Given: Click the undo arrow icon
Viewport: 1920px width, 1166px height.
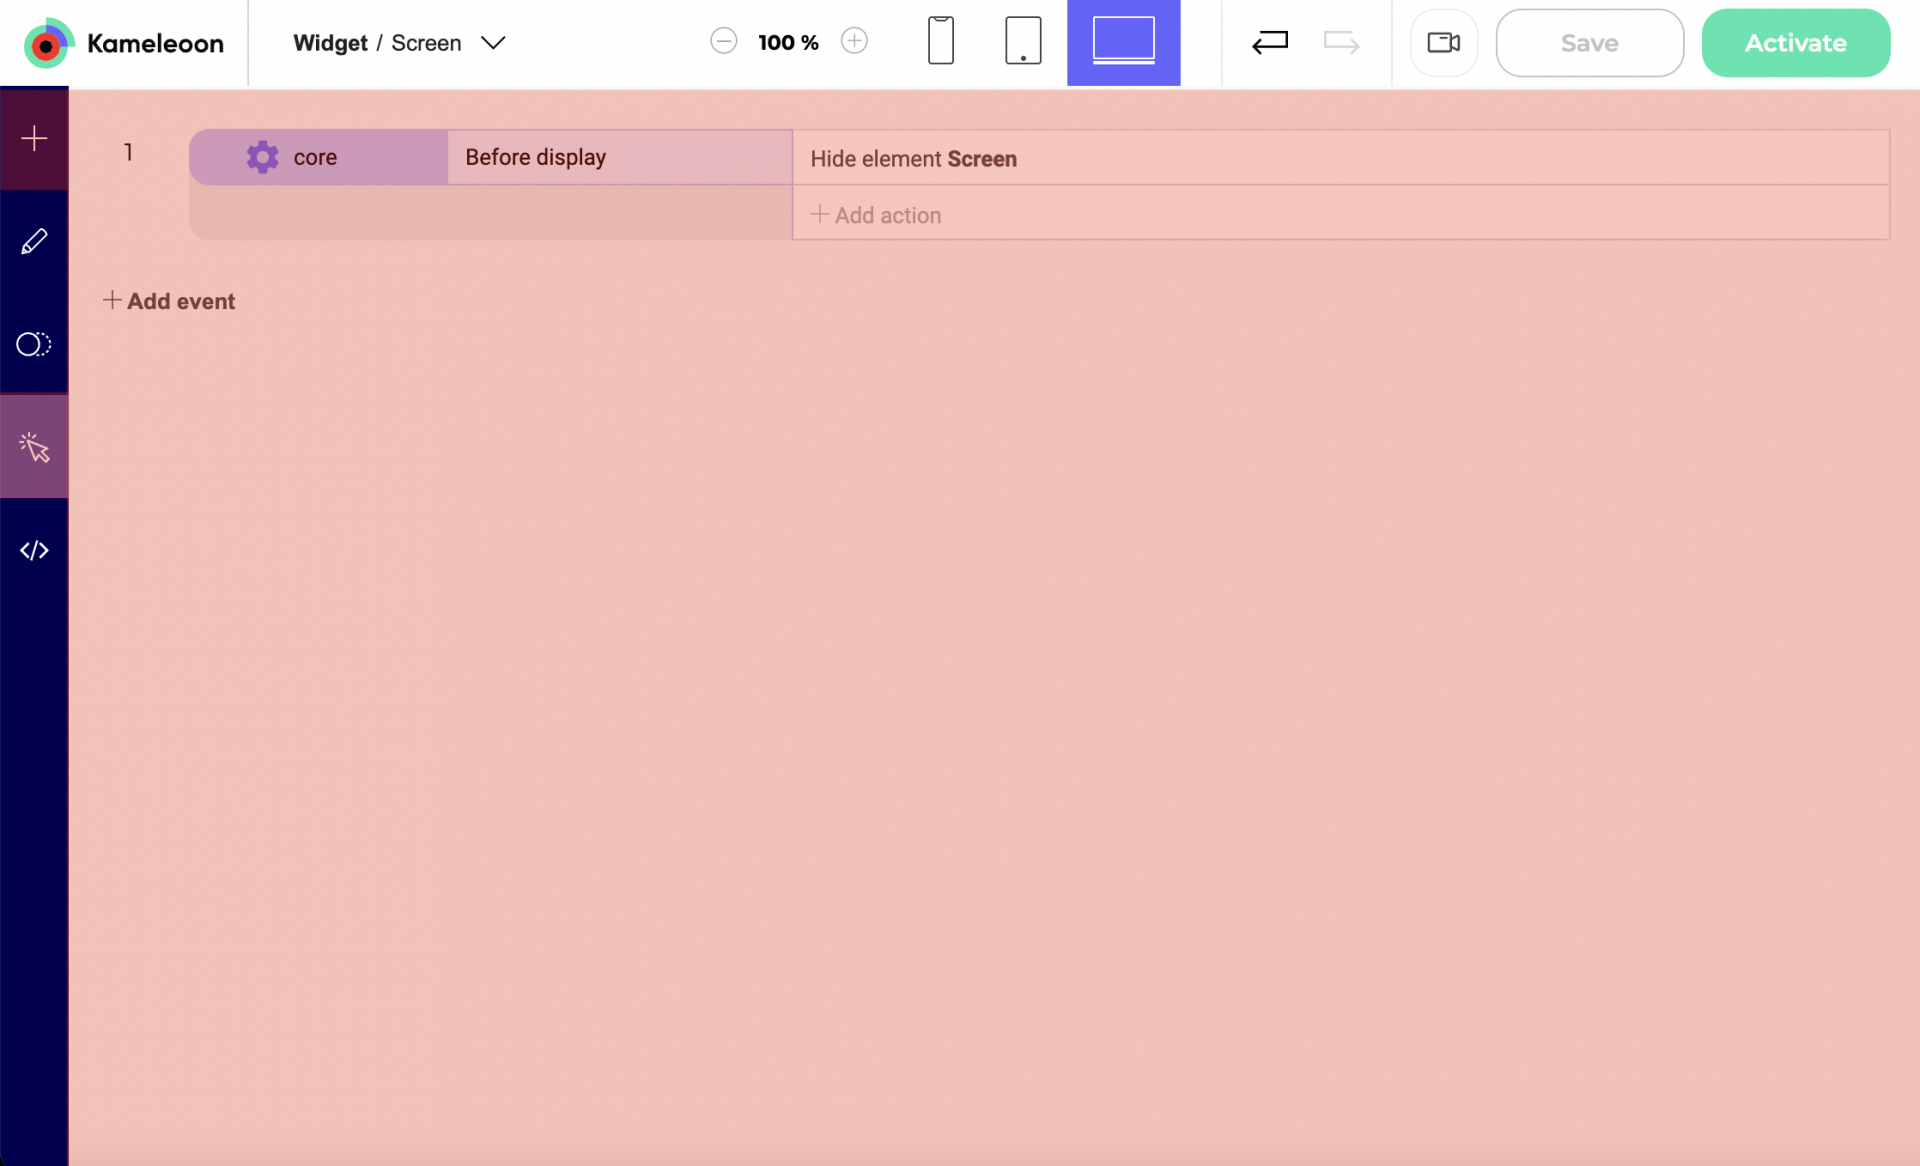Looking at the screenshot, I should point(1270,42).
